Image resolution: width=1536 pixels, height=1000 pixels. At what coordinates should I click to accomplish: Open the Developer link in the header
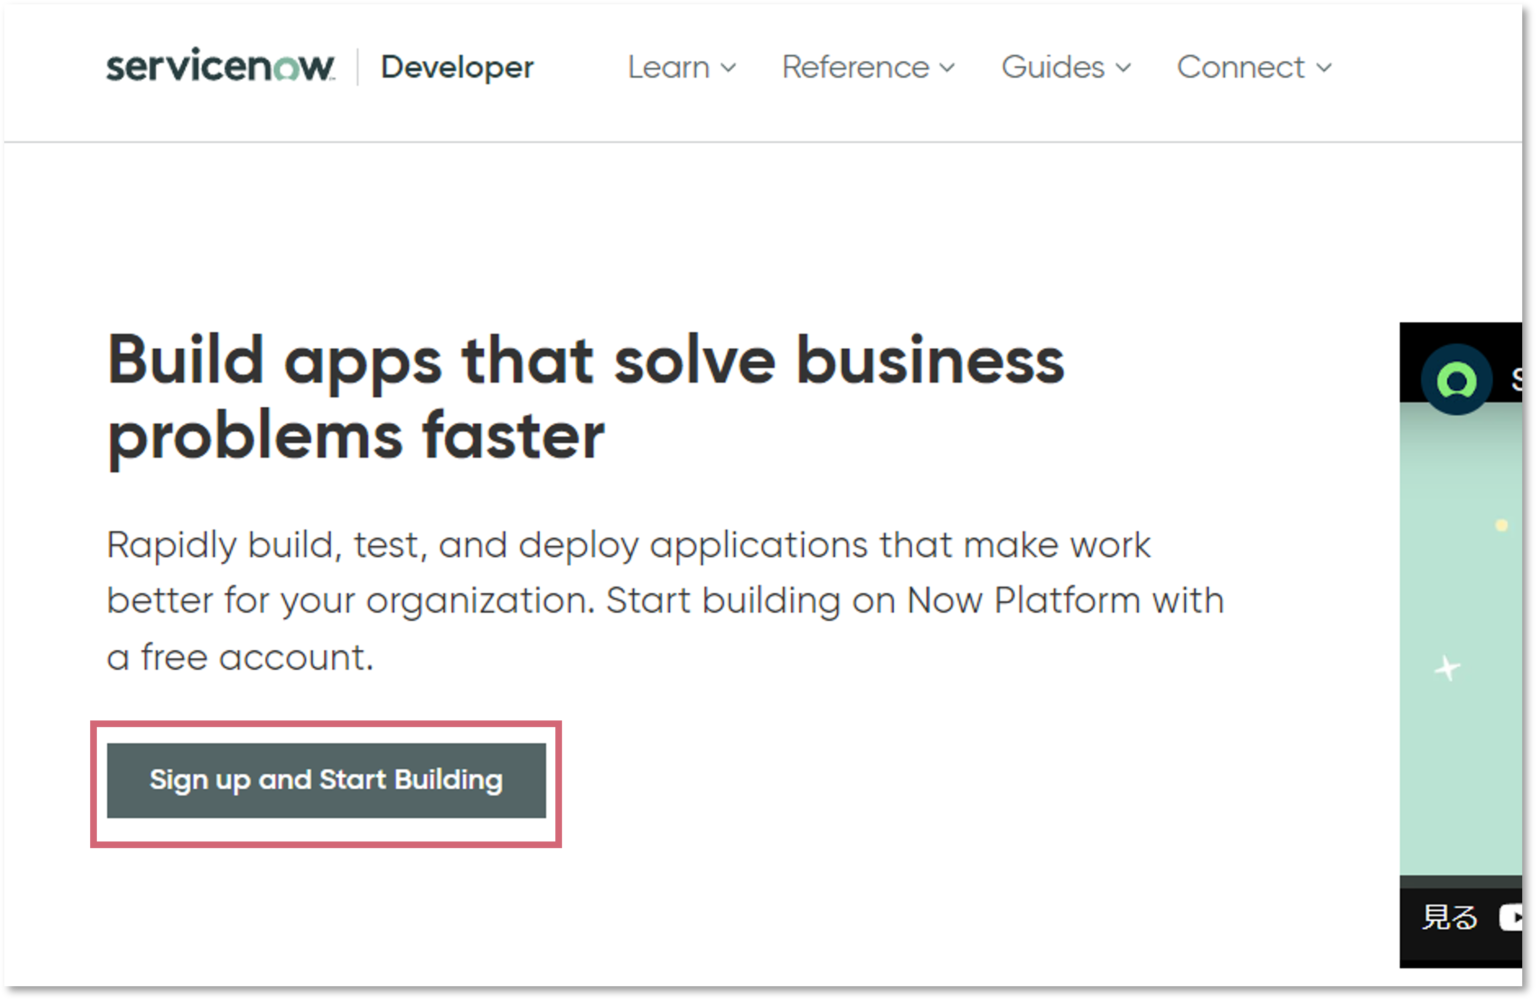(456, 67)
